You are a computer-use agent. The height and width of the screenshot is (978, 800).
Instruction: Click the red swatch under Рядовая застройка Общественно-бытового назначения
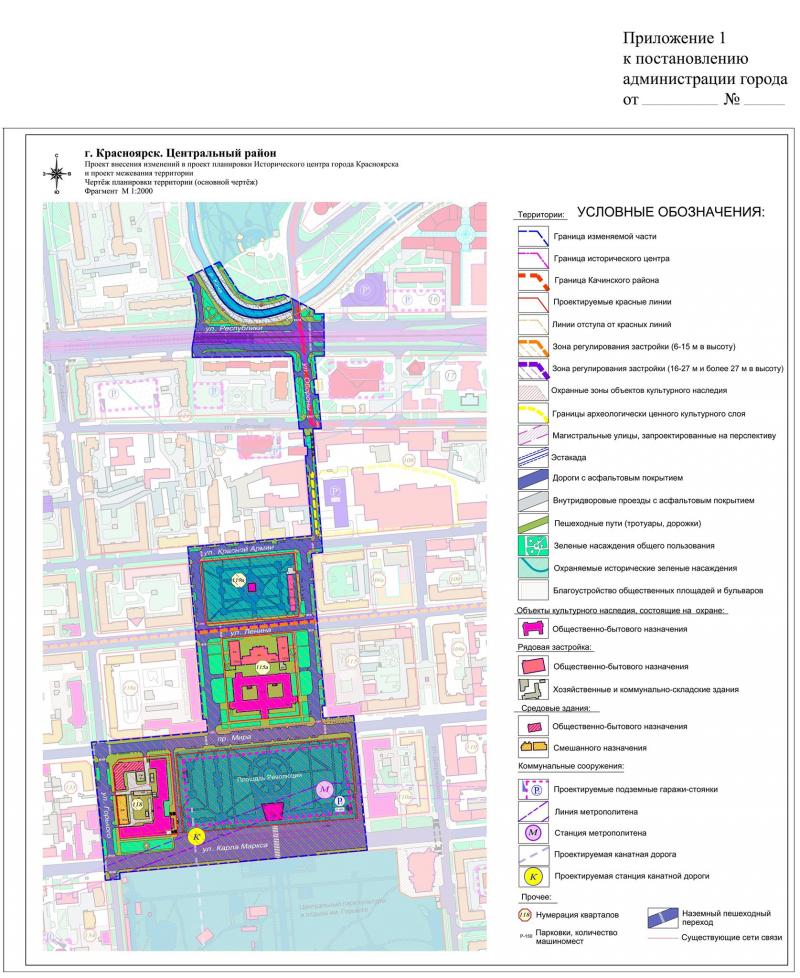pos(534,666)
